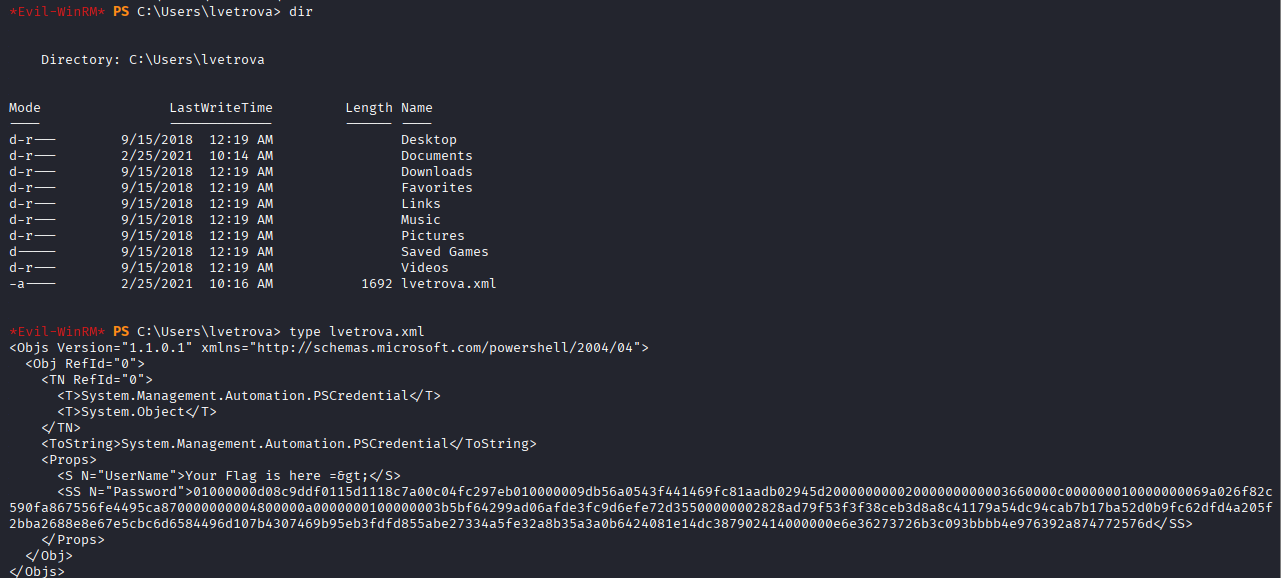Click the Name column header
The width and height of the screenshot is (1281, 578).
click(x=417, y=108)
